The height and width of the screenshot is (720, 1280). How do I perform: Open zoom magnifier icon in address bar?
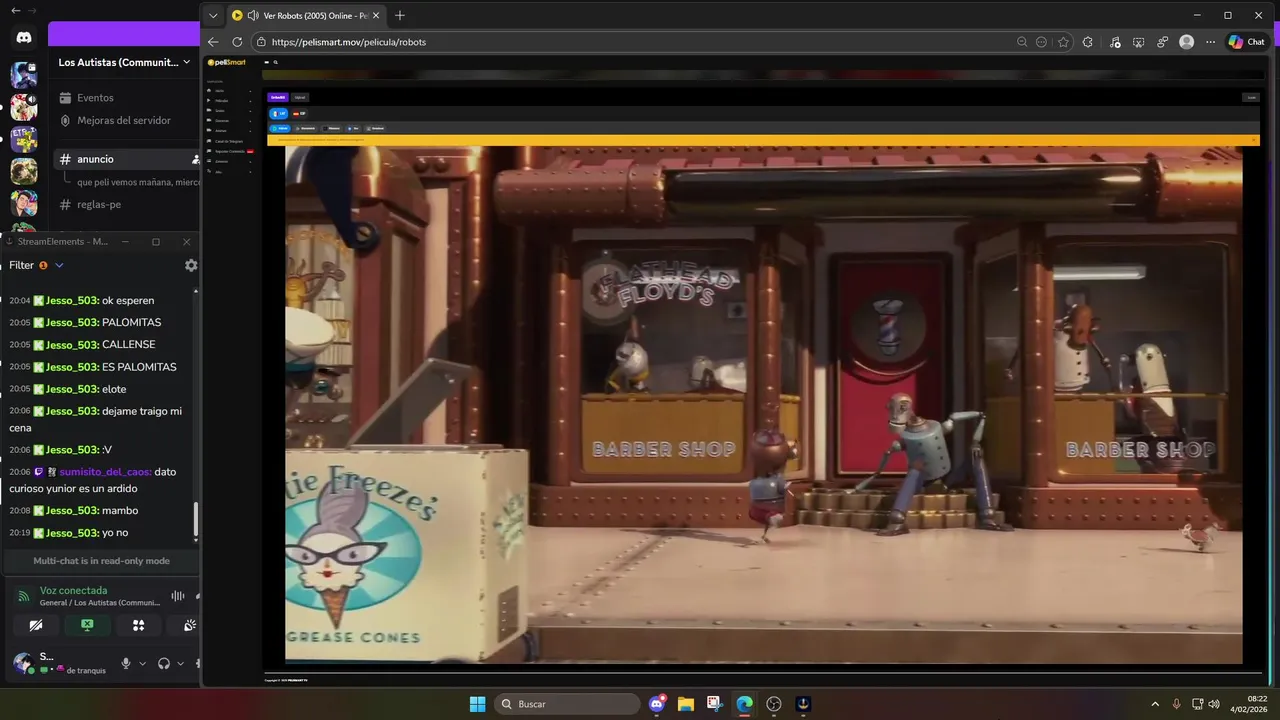pos(1021,42)
